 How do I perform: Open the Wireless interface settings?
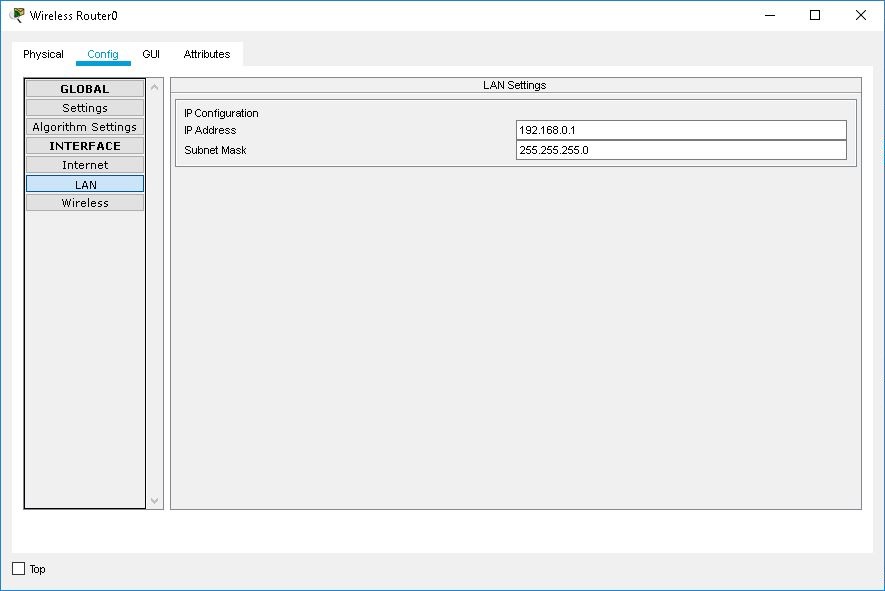85,202
